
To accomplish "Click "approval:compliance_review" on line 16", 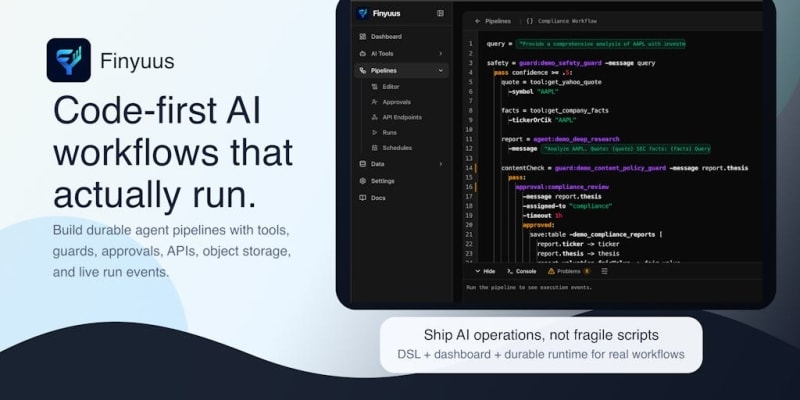I will point(562,187).
